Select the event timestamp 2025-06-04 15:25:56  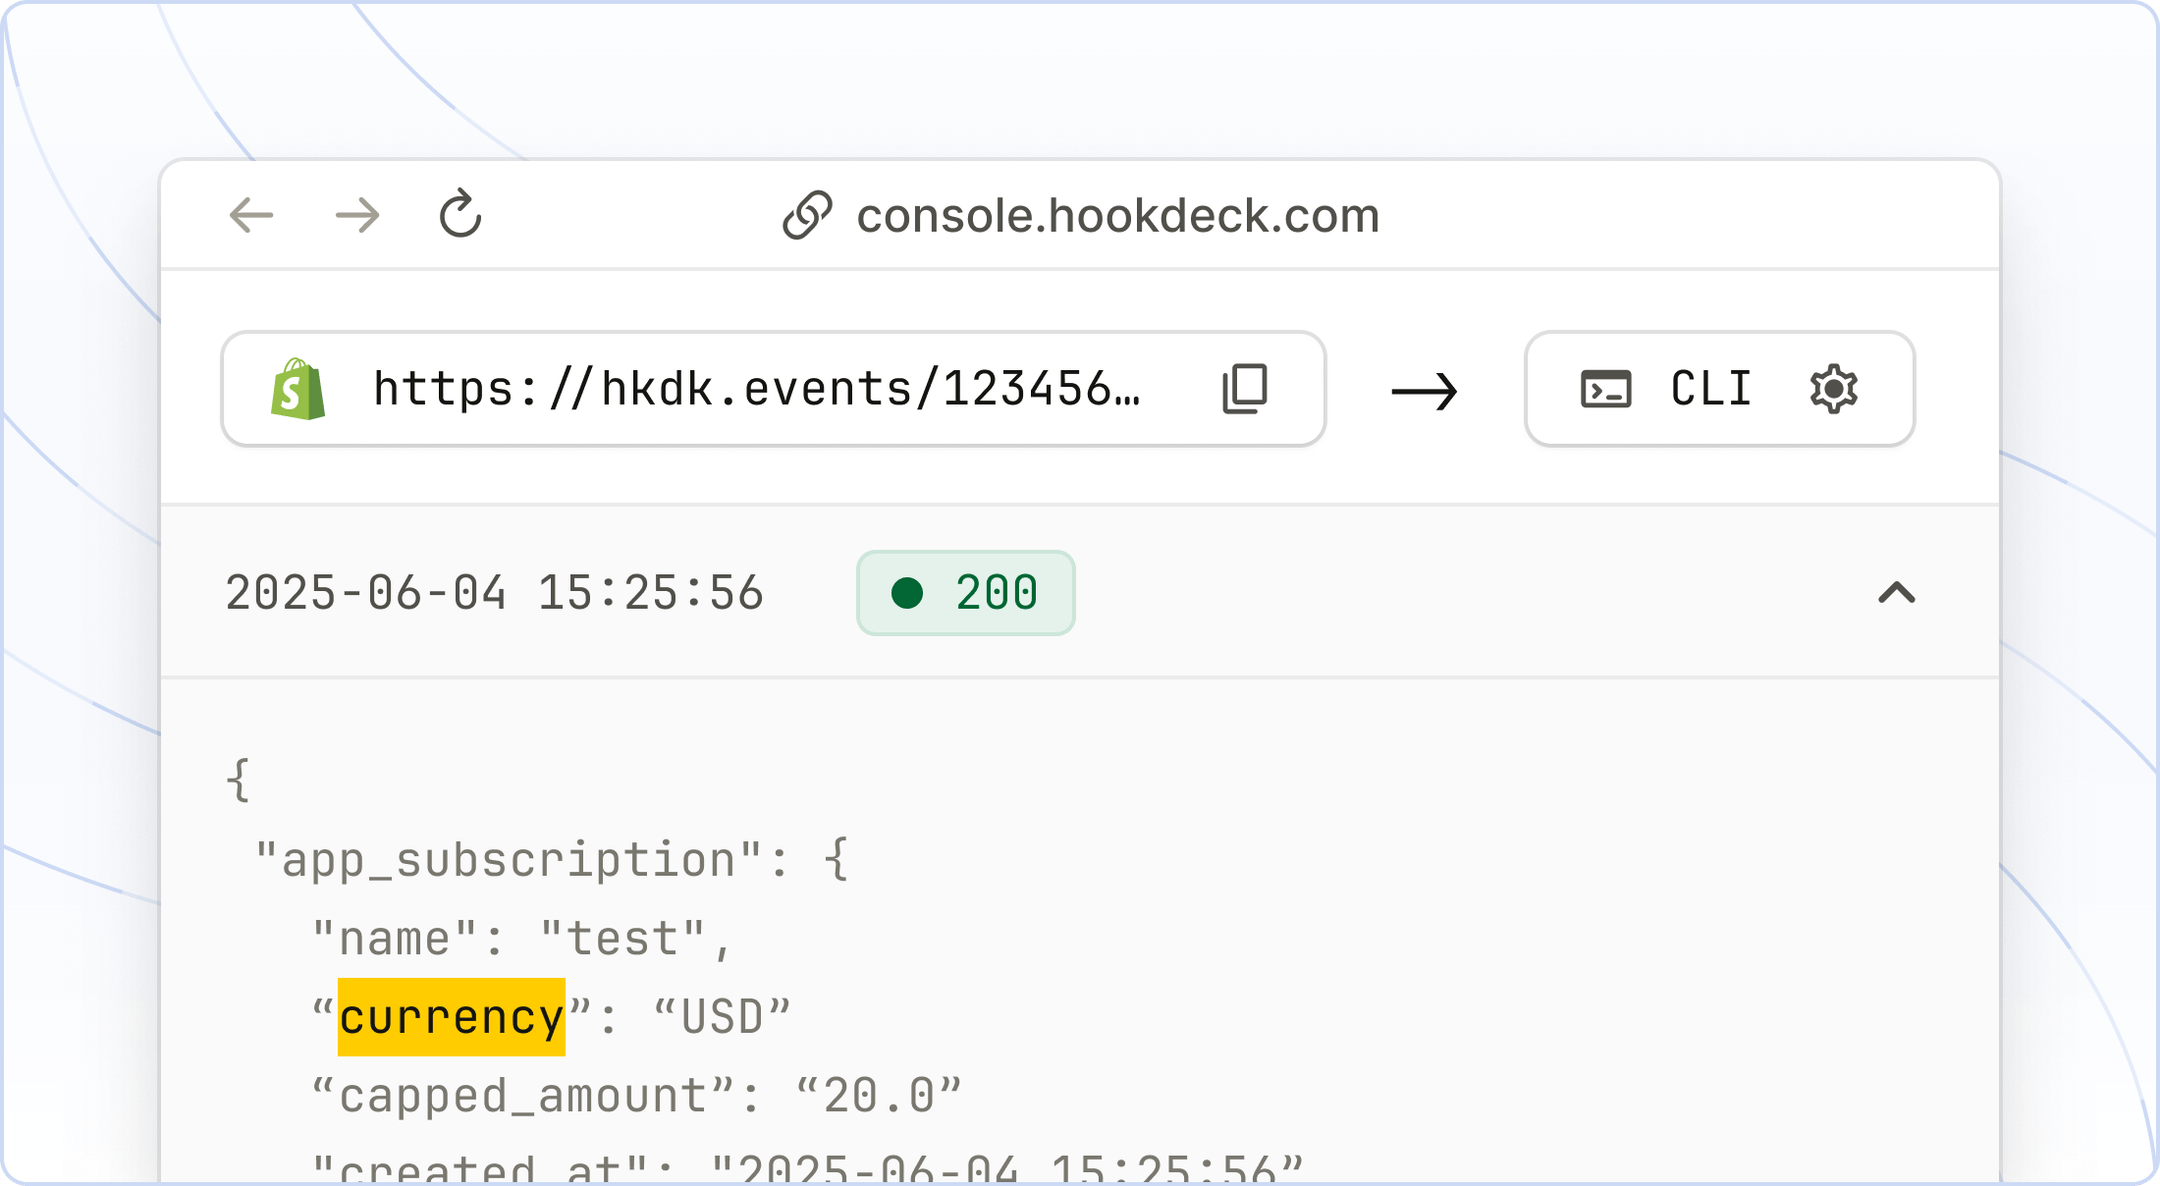tap(494, 592)
